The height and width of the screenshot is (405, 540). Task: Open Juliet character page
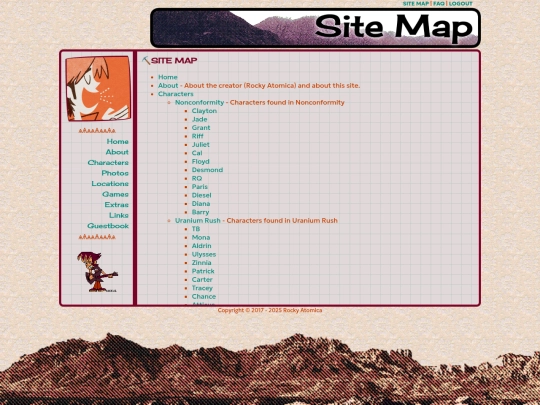coord(200,145)
